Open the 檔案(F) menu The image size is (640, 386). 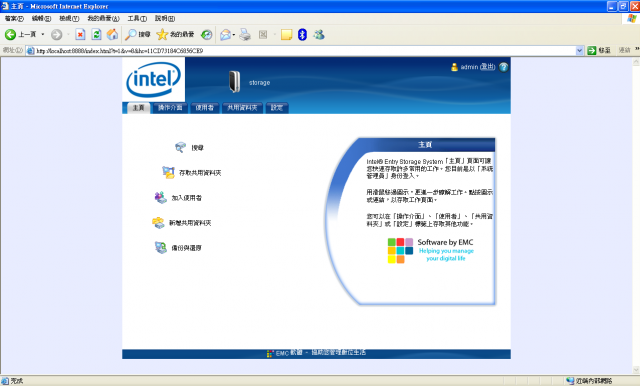(x=14, y=18)
